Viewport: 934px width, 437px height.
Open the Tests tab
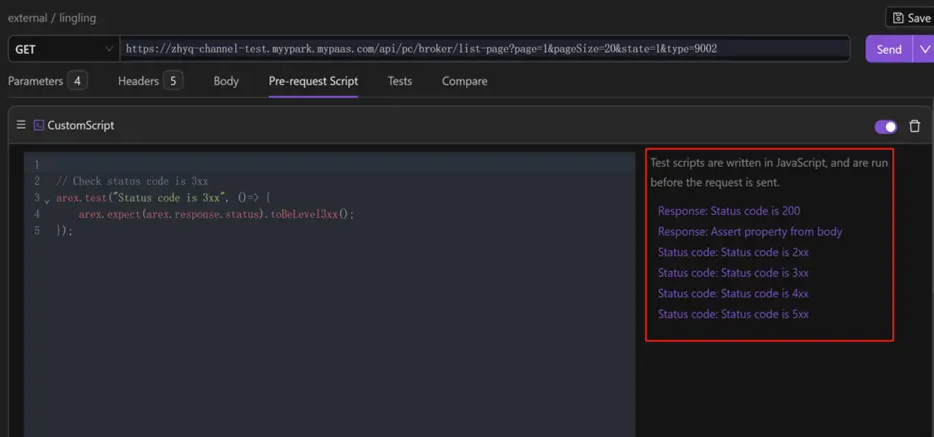click(400, 81)
